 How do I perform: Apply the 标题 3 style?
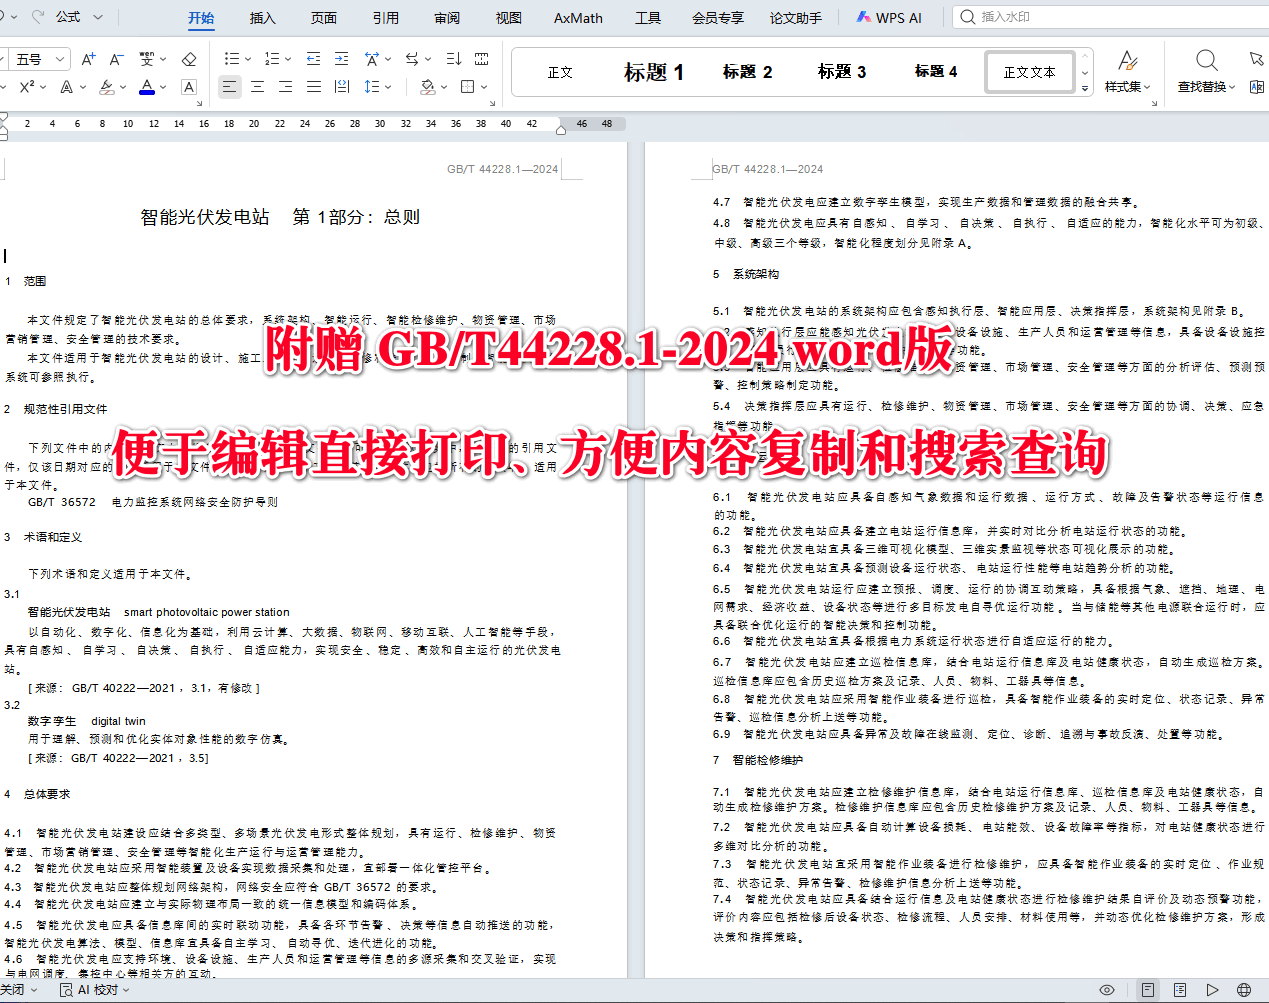tap(841, 72)
